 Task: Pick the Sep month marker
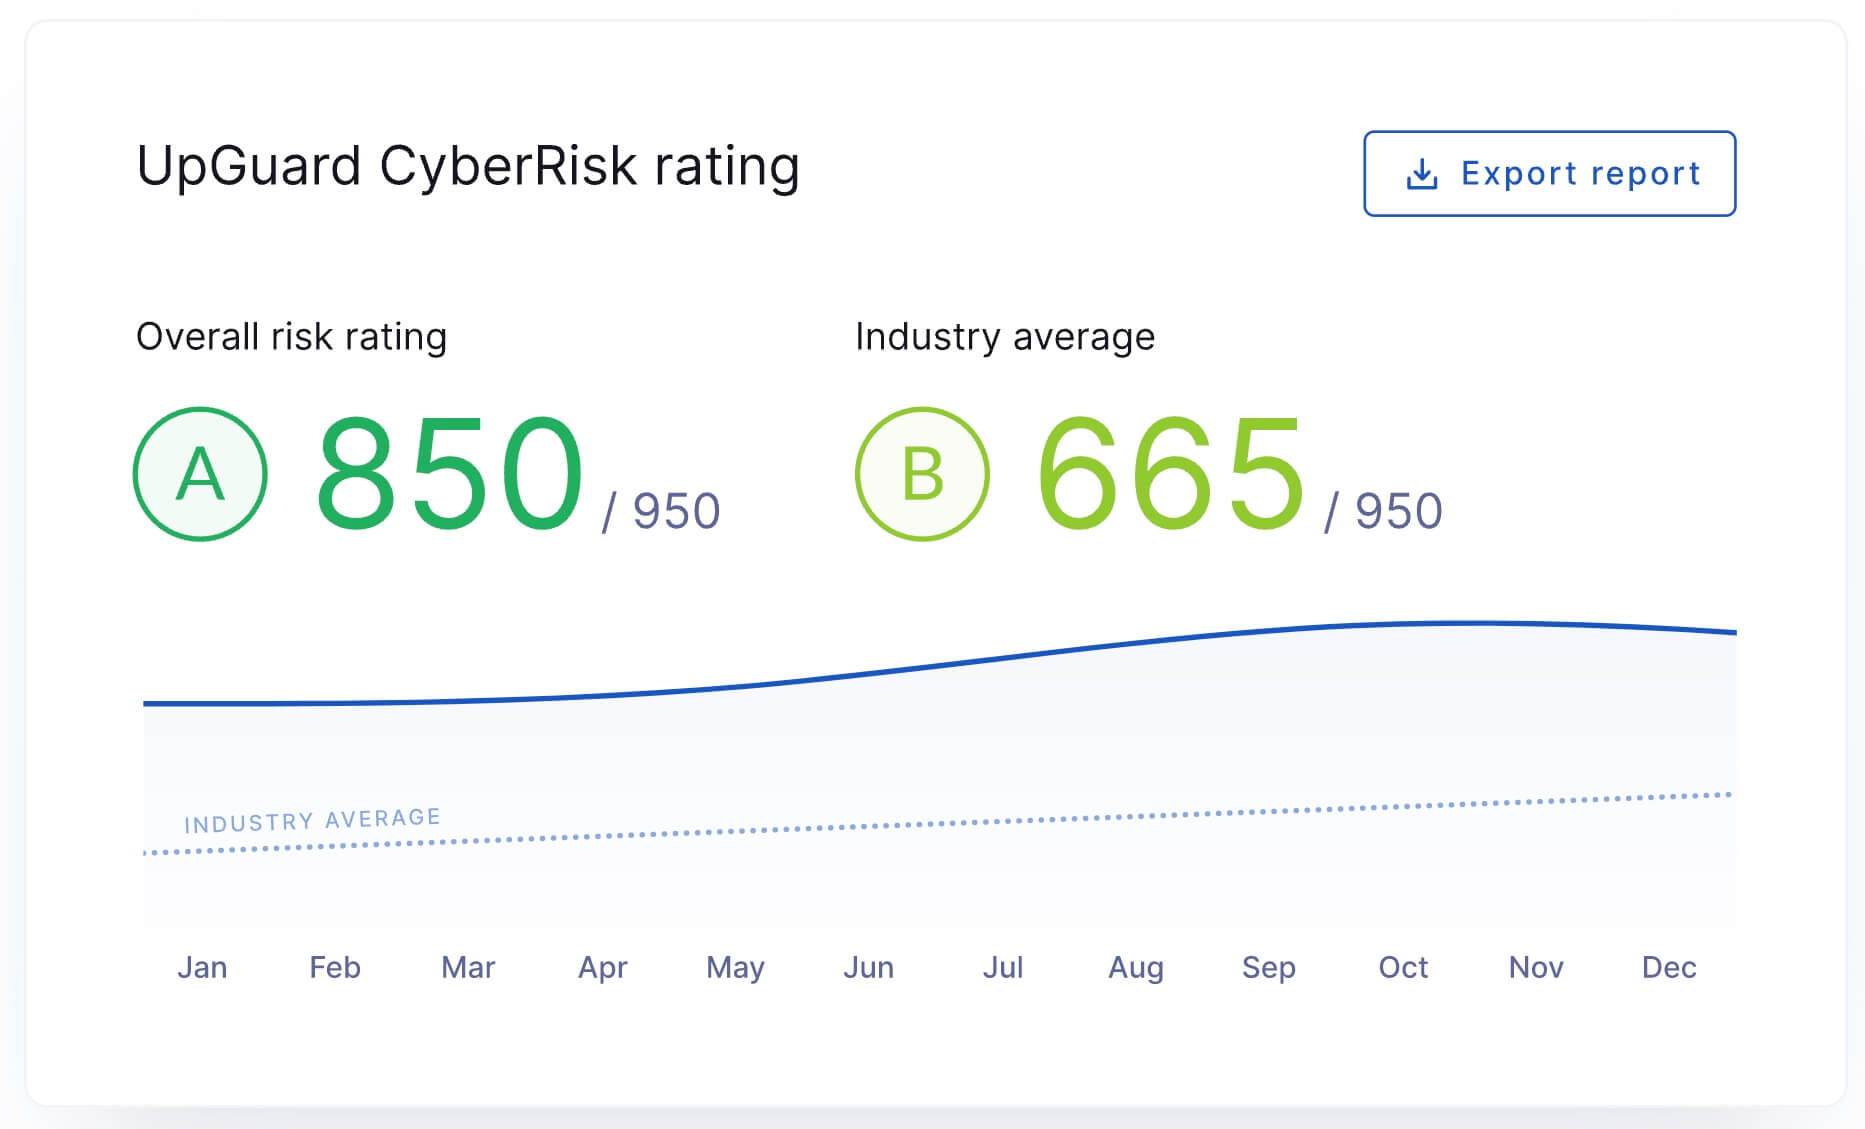pos(1269,968)
